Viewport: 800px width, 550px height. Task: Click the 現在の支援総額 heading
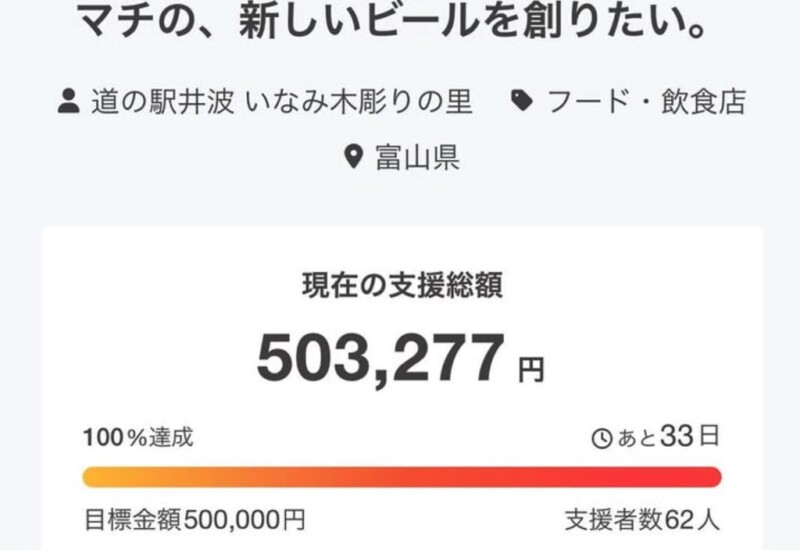402,285
